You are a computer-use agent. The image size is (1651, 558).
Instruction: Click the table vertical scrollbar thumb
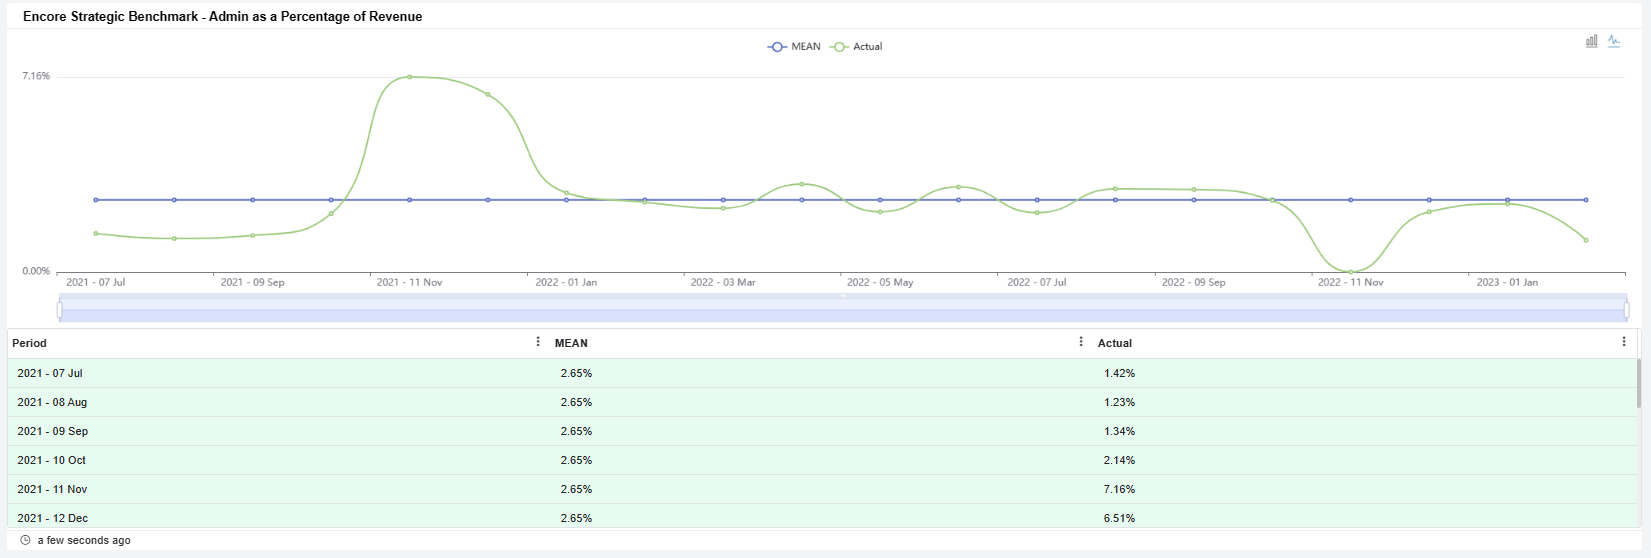(x=1638, y=384)
